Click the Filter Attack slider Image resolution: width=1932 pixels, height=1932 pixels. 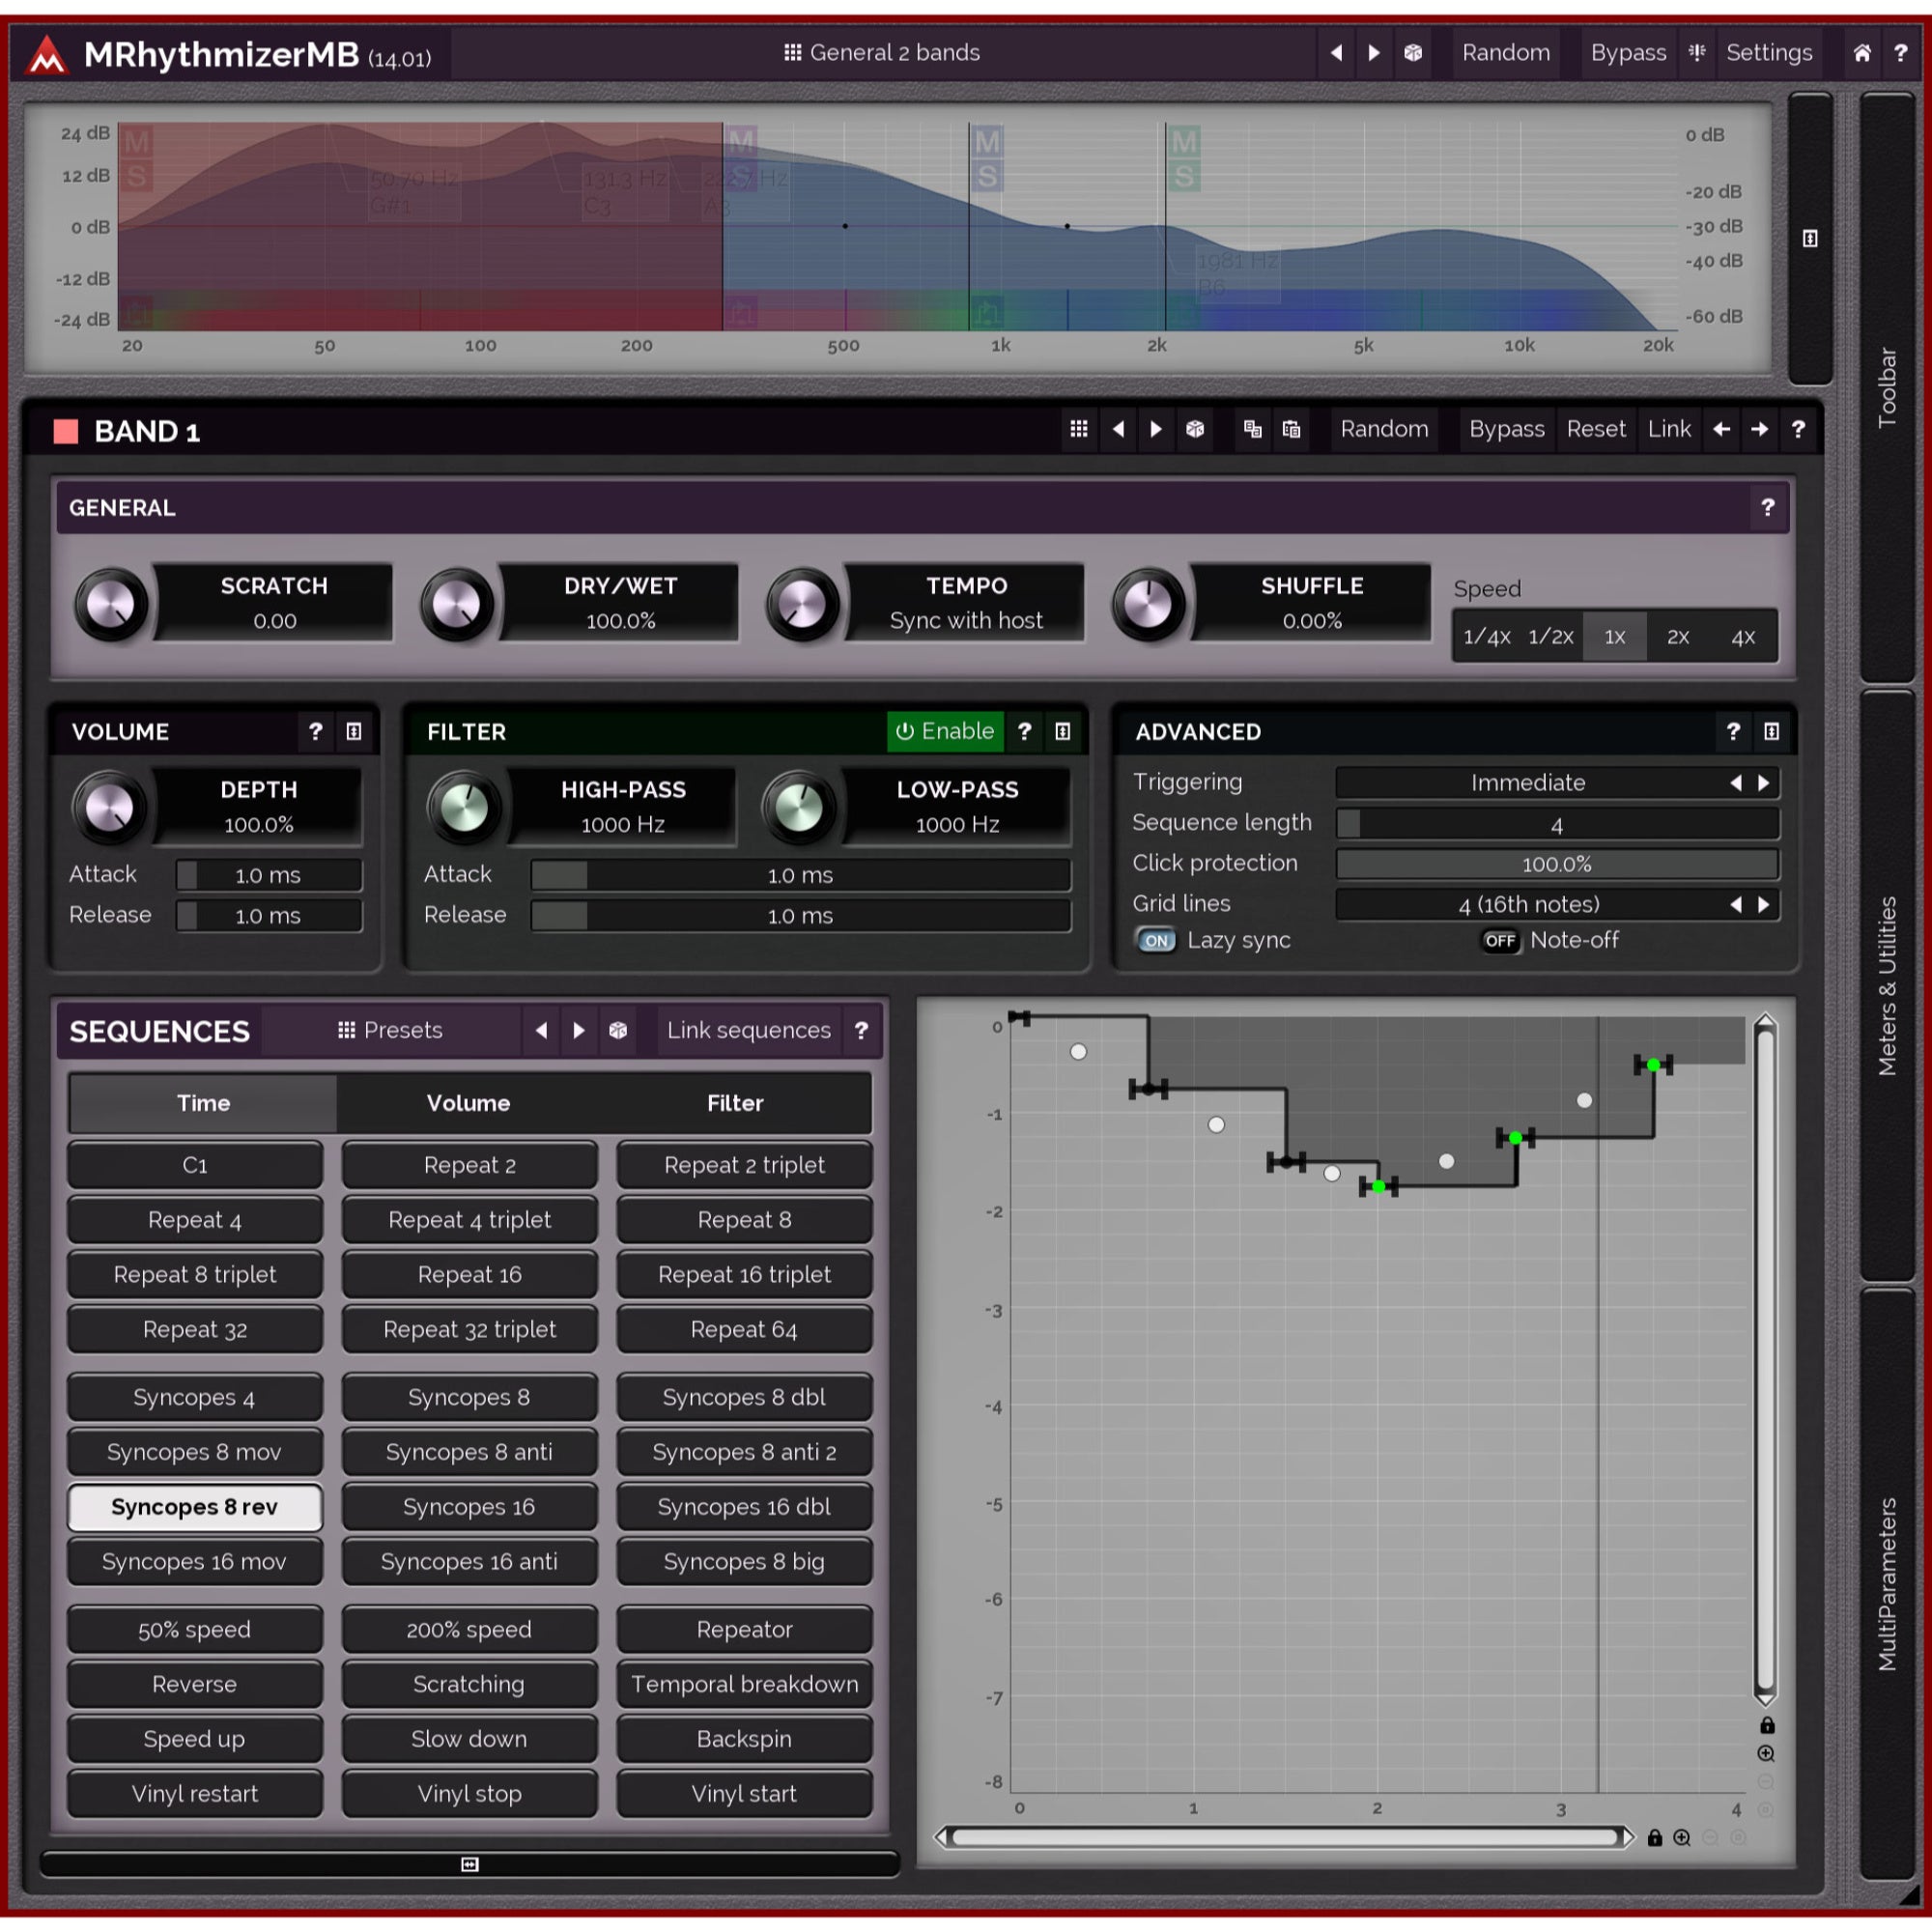click(800, 875)
